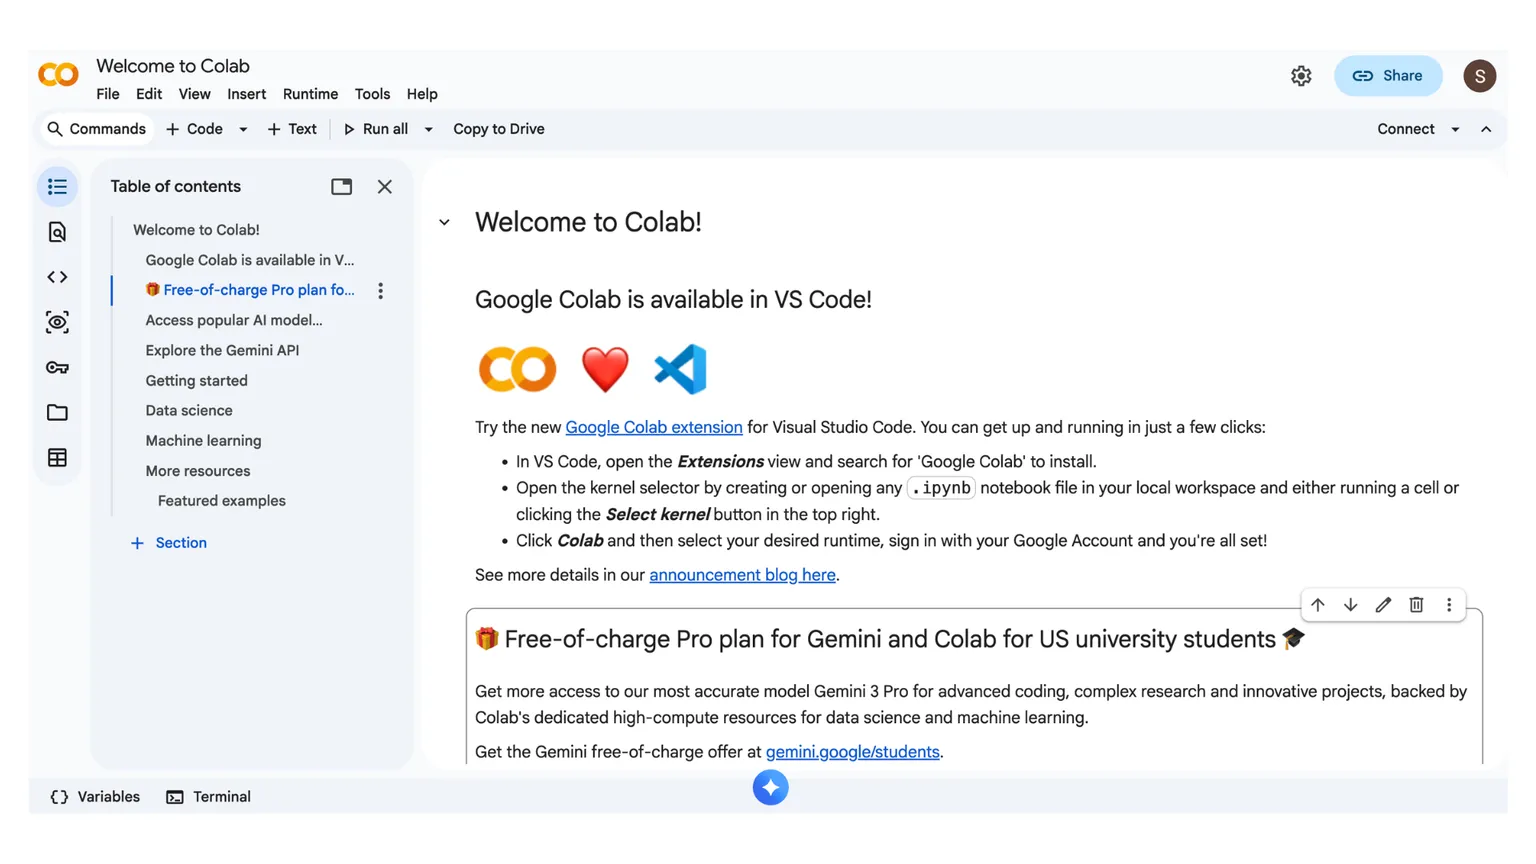Collapse the Welcome to Colab! section

[444, 222]
